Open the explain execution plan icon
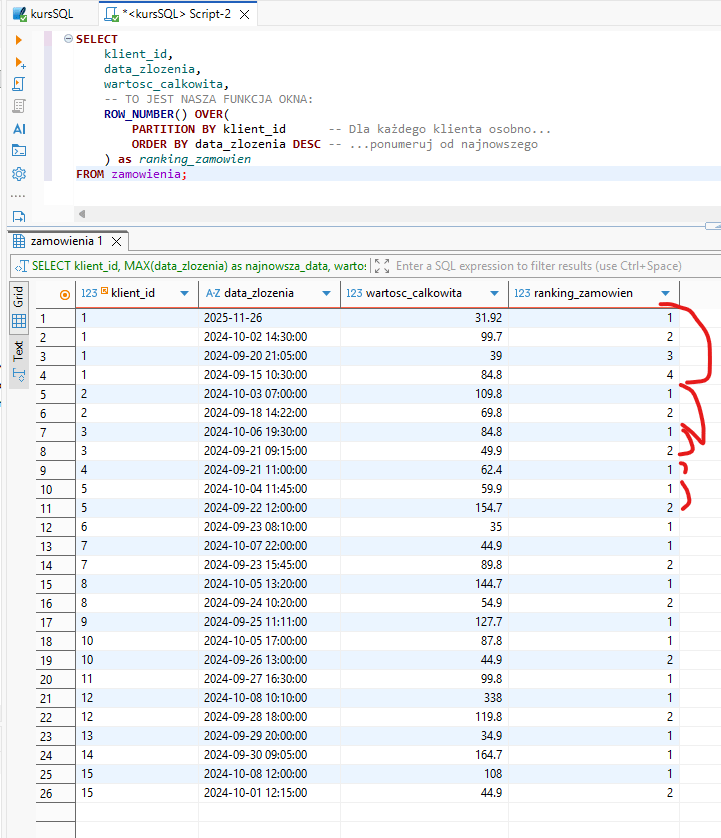 click(x=19, y=106)
